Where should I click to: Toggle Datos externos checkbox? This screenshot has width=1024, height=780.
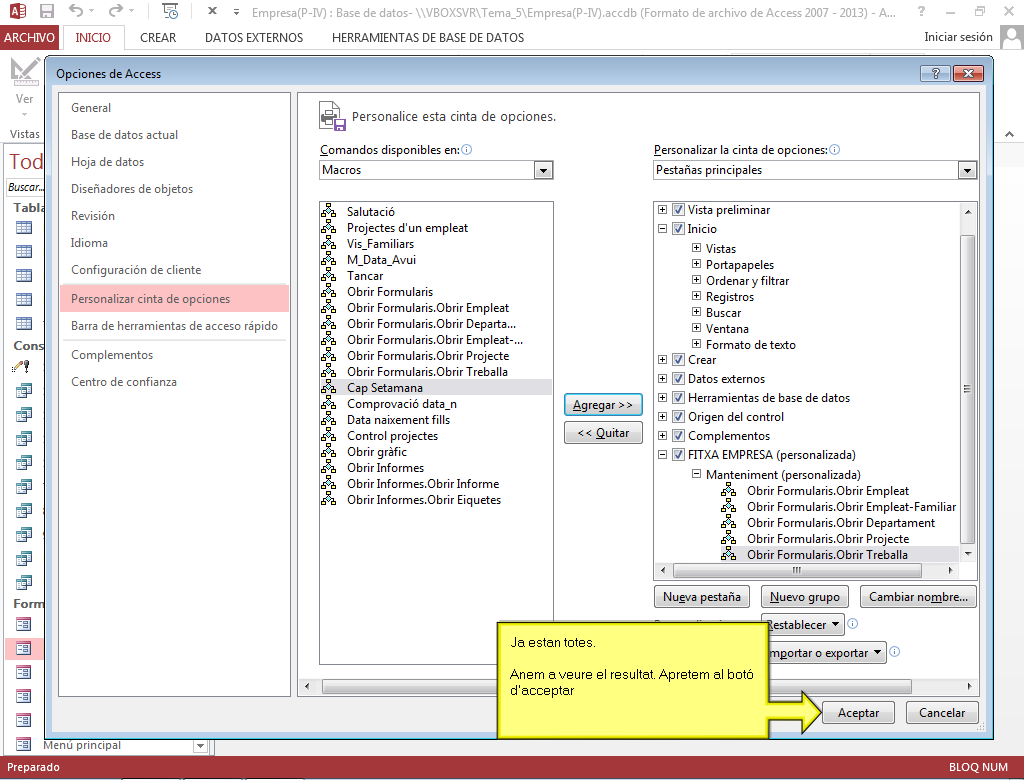678,378
